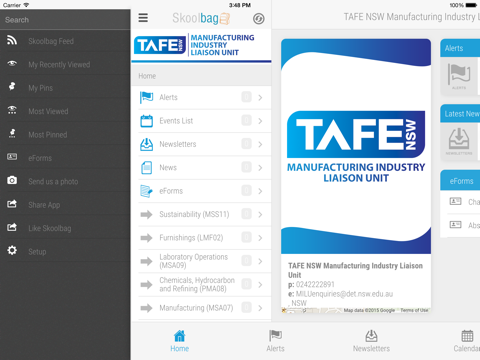
Task: Select the Send us a photo camera icon
Action: point(12,180)
